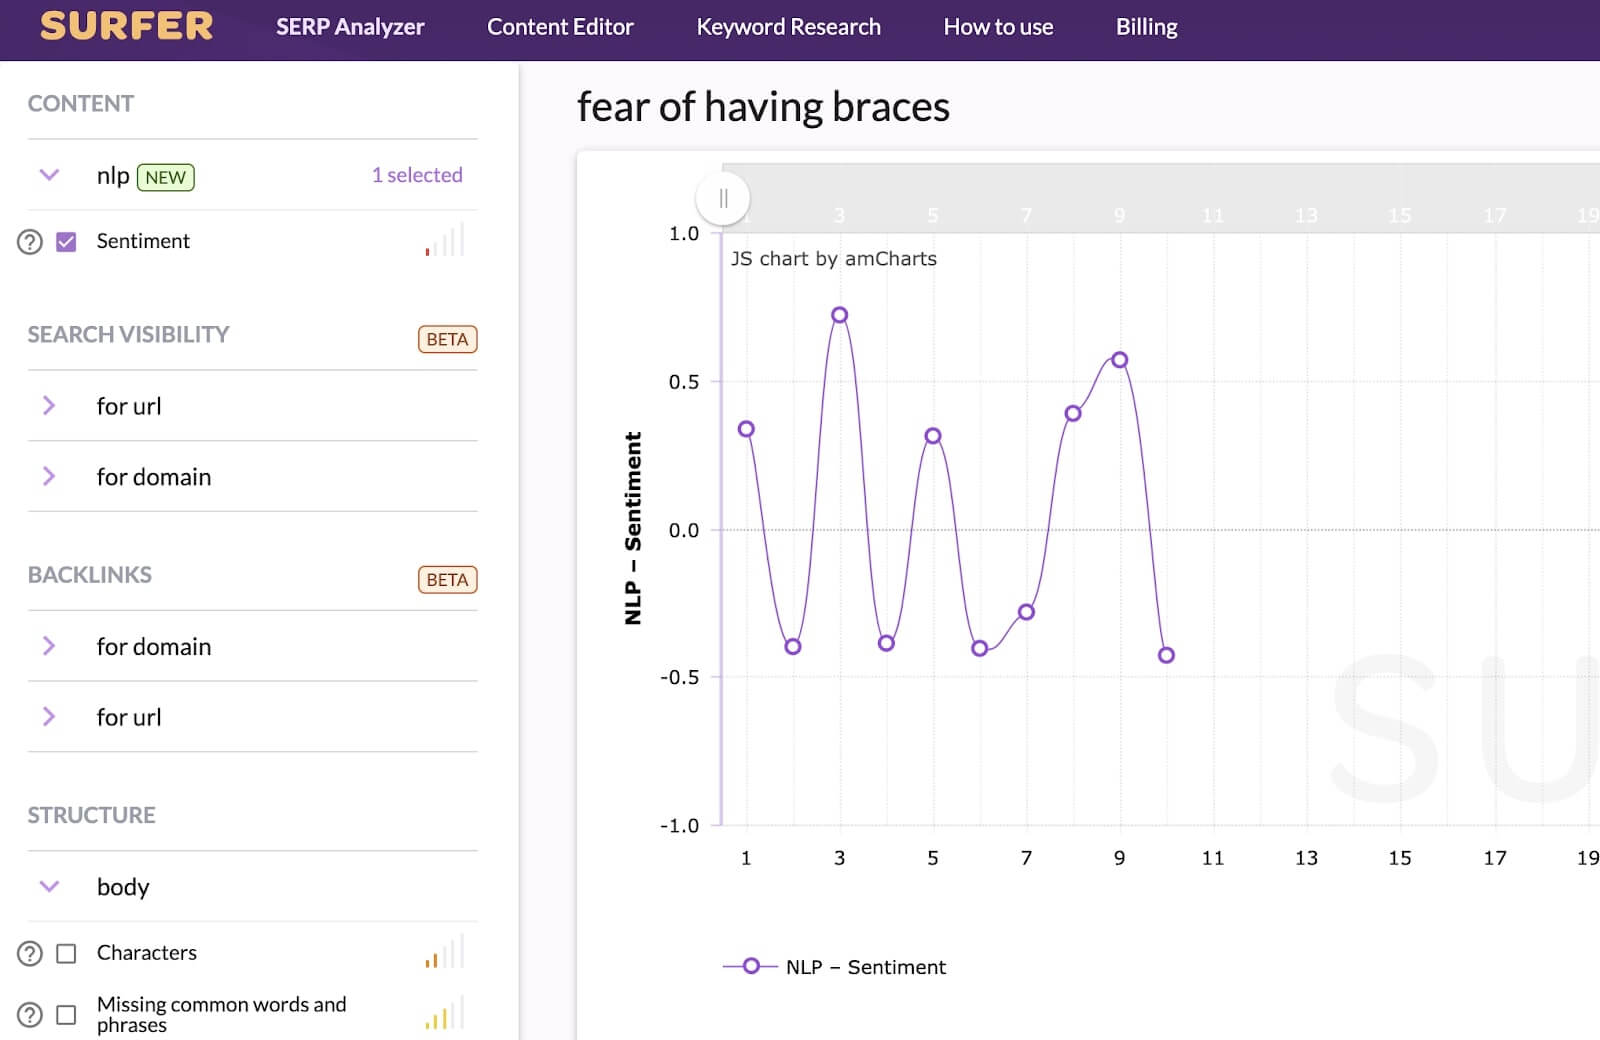
Task: Click help icon beside Missing common words
Action: point(30,1015)
